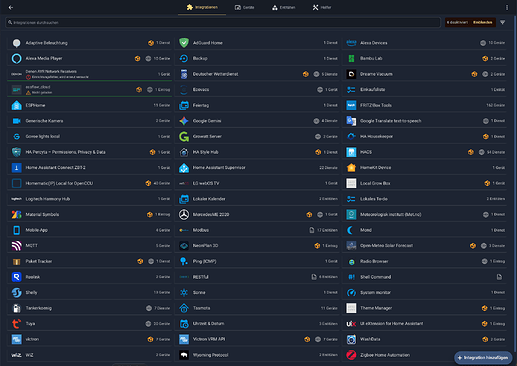
Task: Click the Shelly integration icon
Action: tap(16, 292)
